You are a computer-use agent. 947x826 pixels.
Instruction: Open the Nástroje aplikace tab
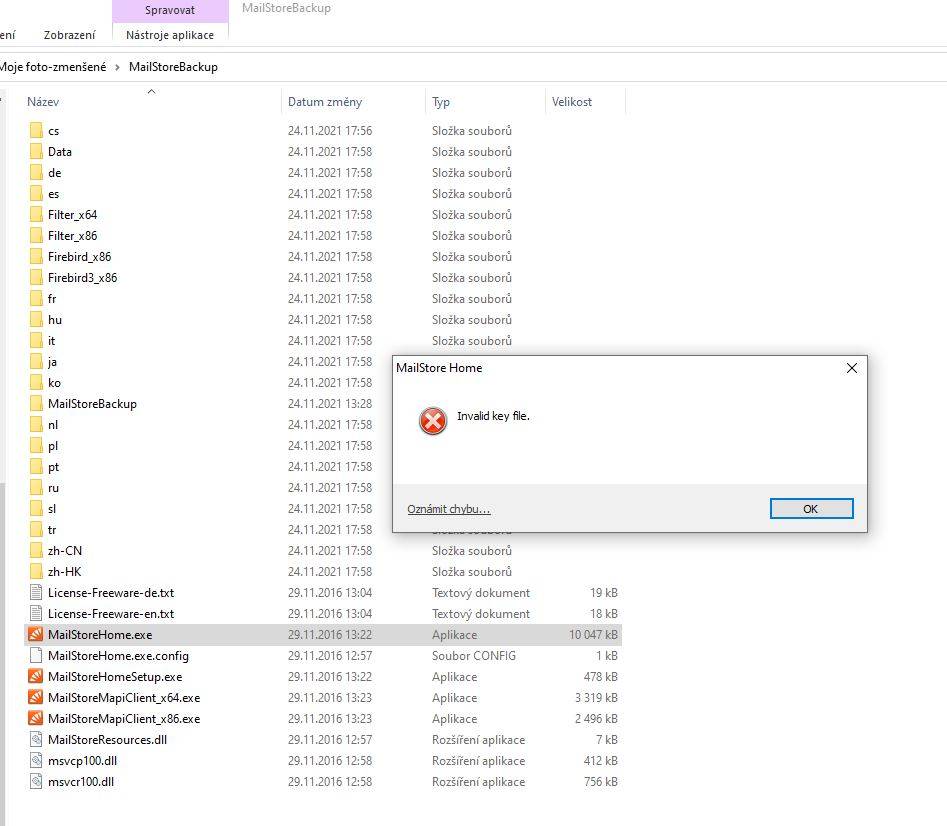coord(170,35)
